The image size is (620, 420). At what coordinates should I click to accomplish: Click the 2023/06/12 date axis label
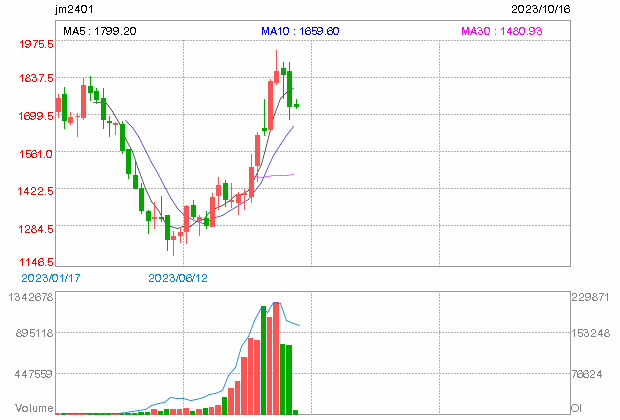178,278
